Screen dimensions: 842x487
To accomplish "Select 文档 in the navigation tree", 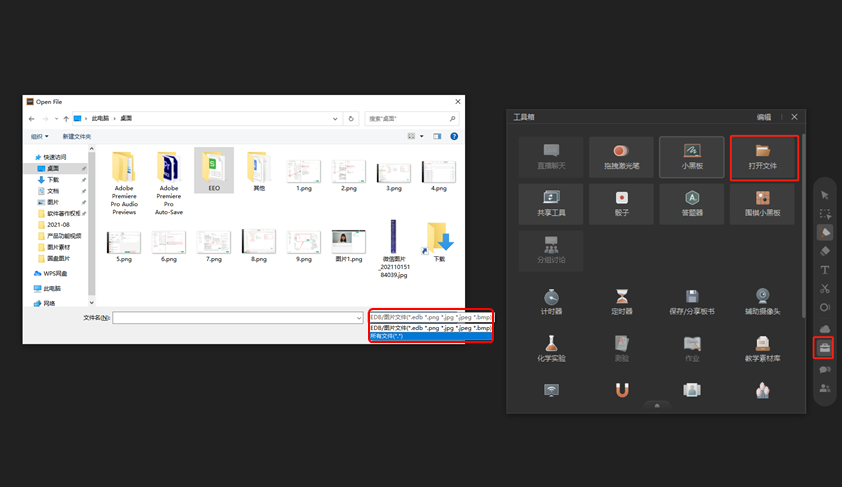I will tap(53, 191).
